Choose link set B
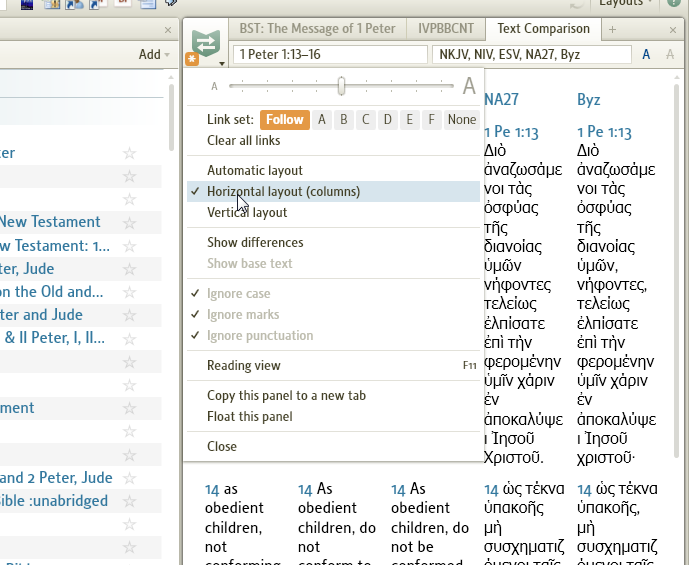The image size is (689, 565). (x=344, y=120)
